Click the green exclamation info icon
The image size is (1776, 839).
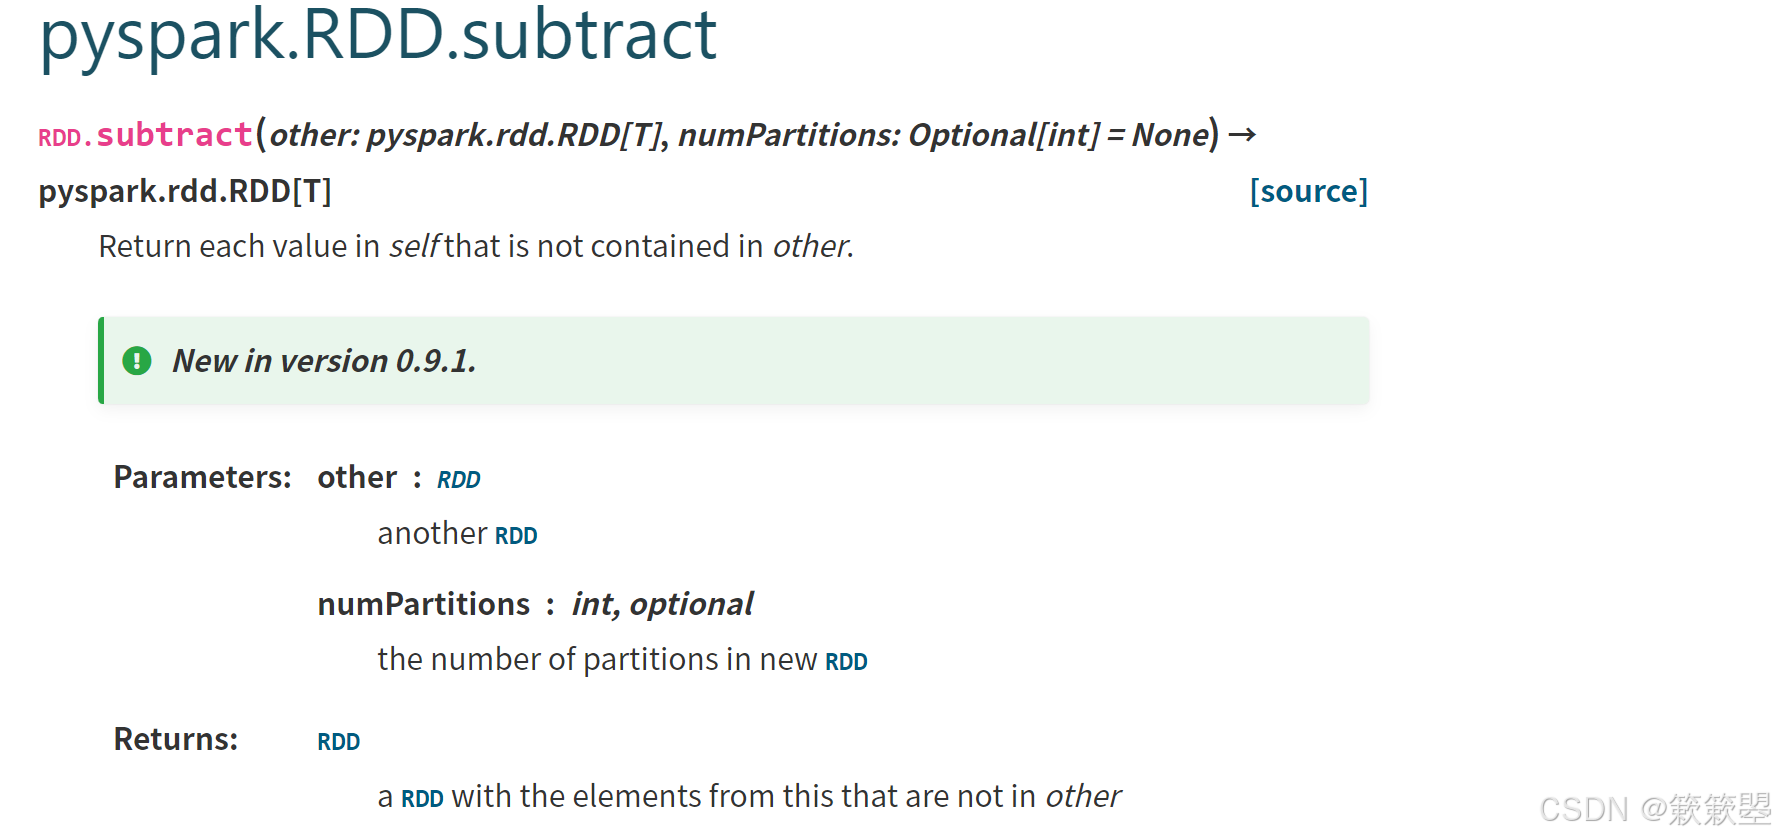click(137, 361)
